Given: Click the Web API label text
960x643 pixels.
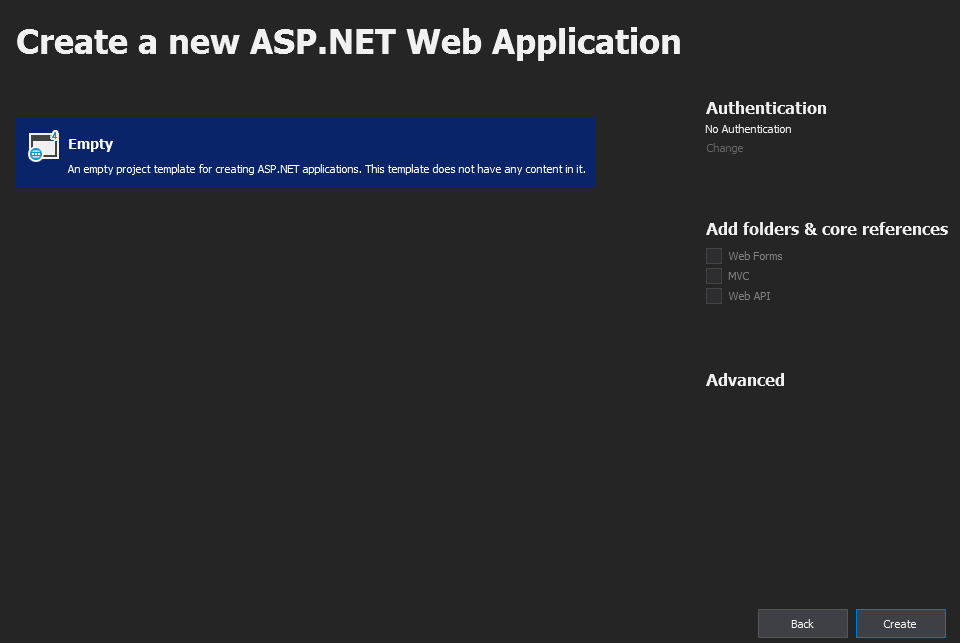Looking at the screenshot, I should 749,296.
